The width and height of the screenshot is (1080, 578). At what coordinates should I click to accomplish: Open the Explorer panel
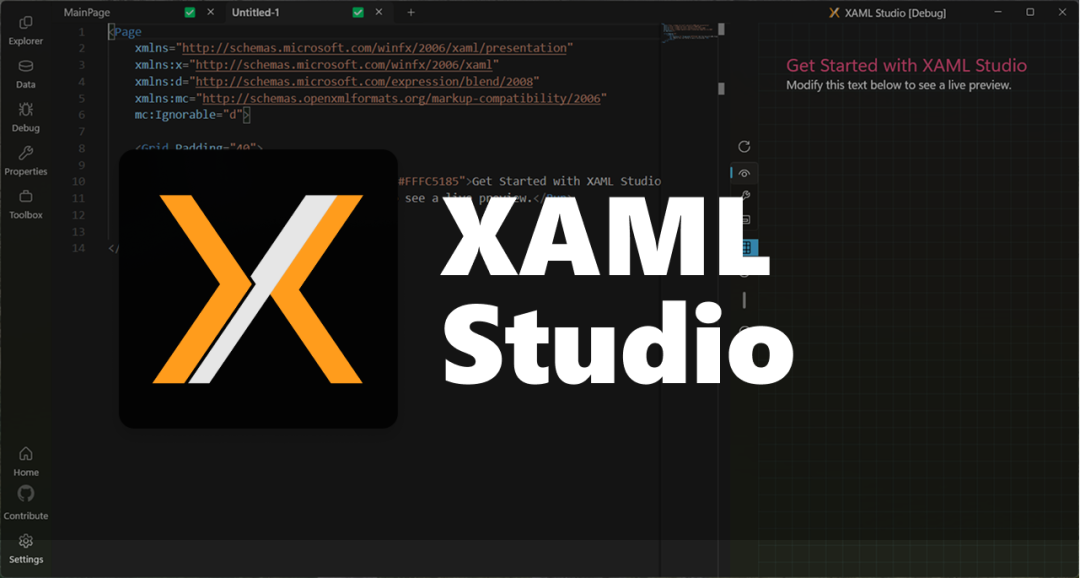pyautogui.click(x=26, y=30)
